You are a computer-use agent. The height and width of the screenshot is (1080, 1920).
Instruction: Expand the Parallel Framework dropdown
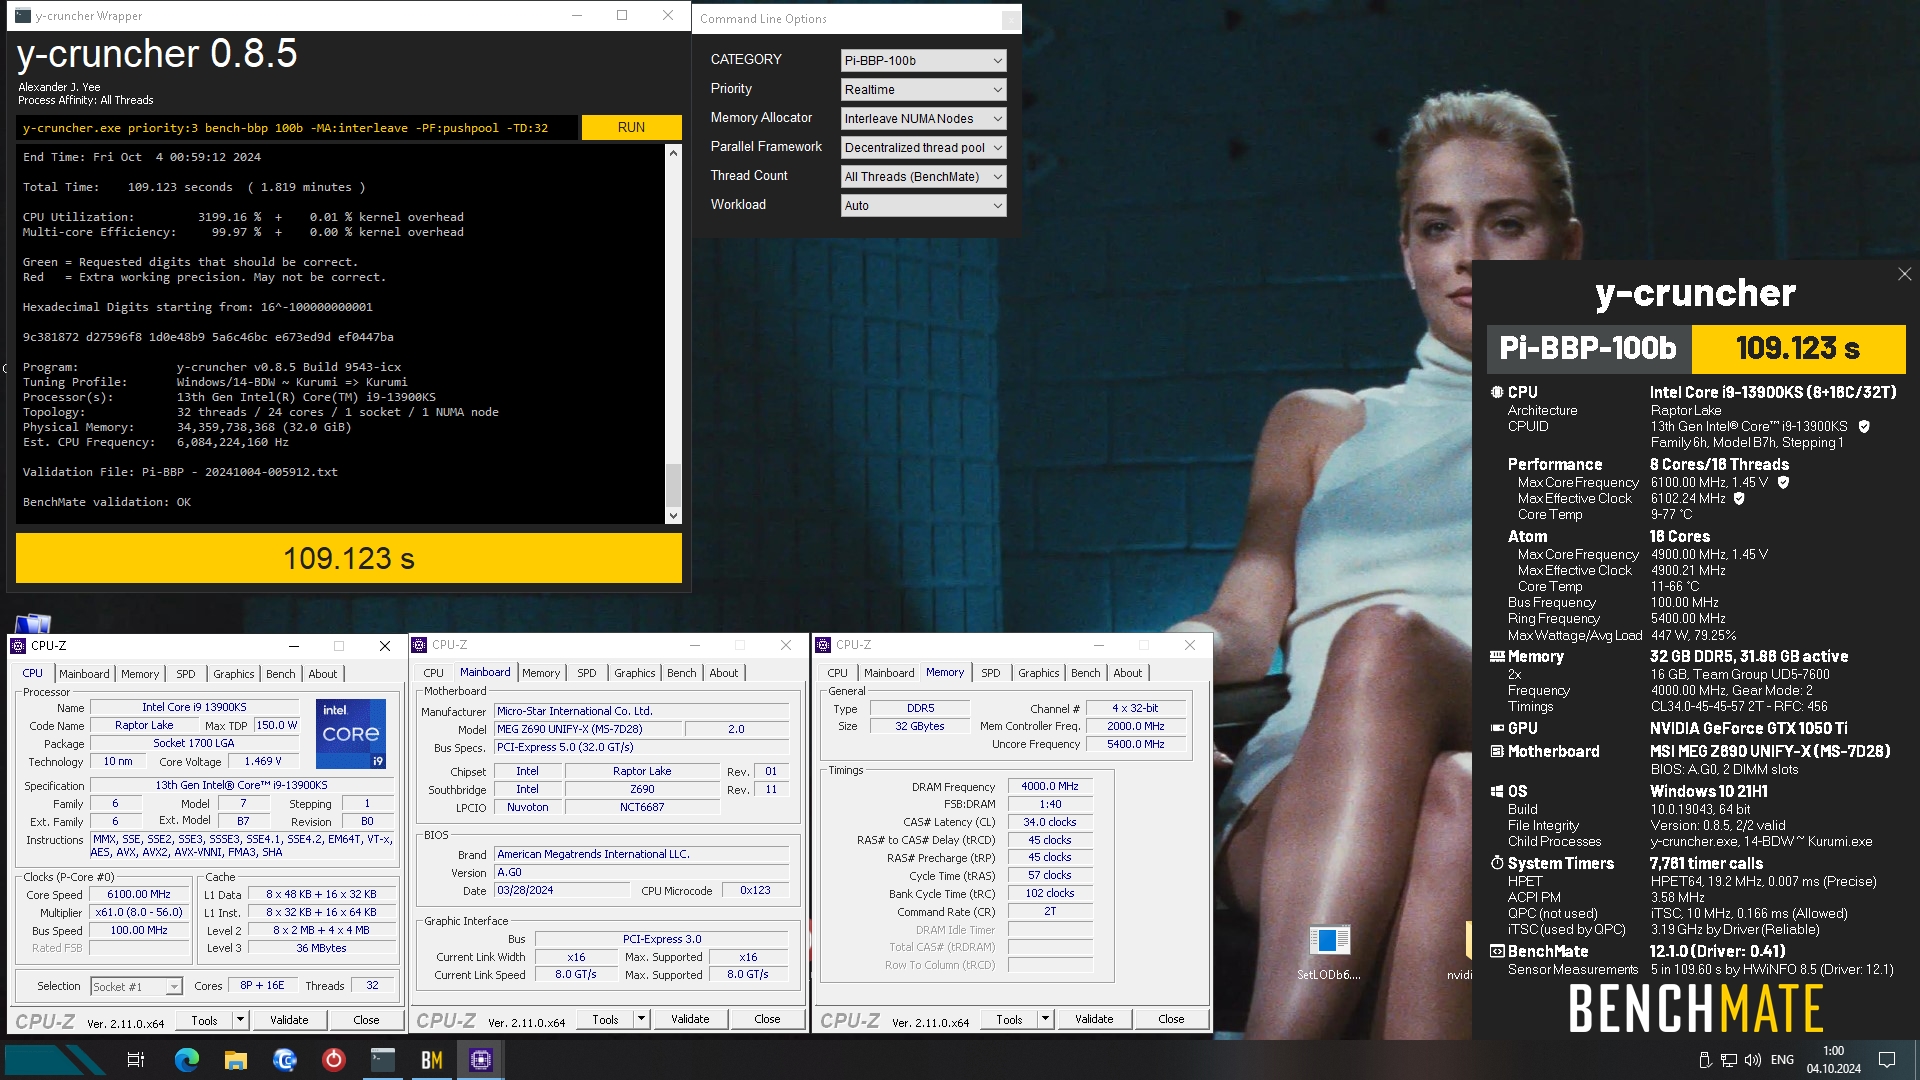click(x=923, y=148)
